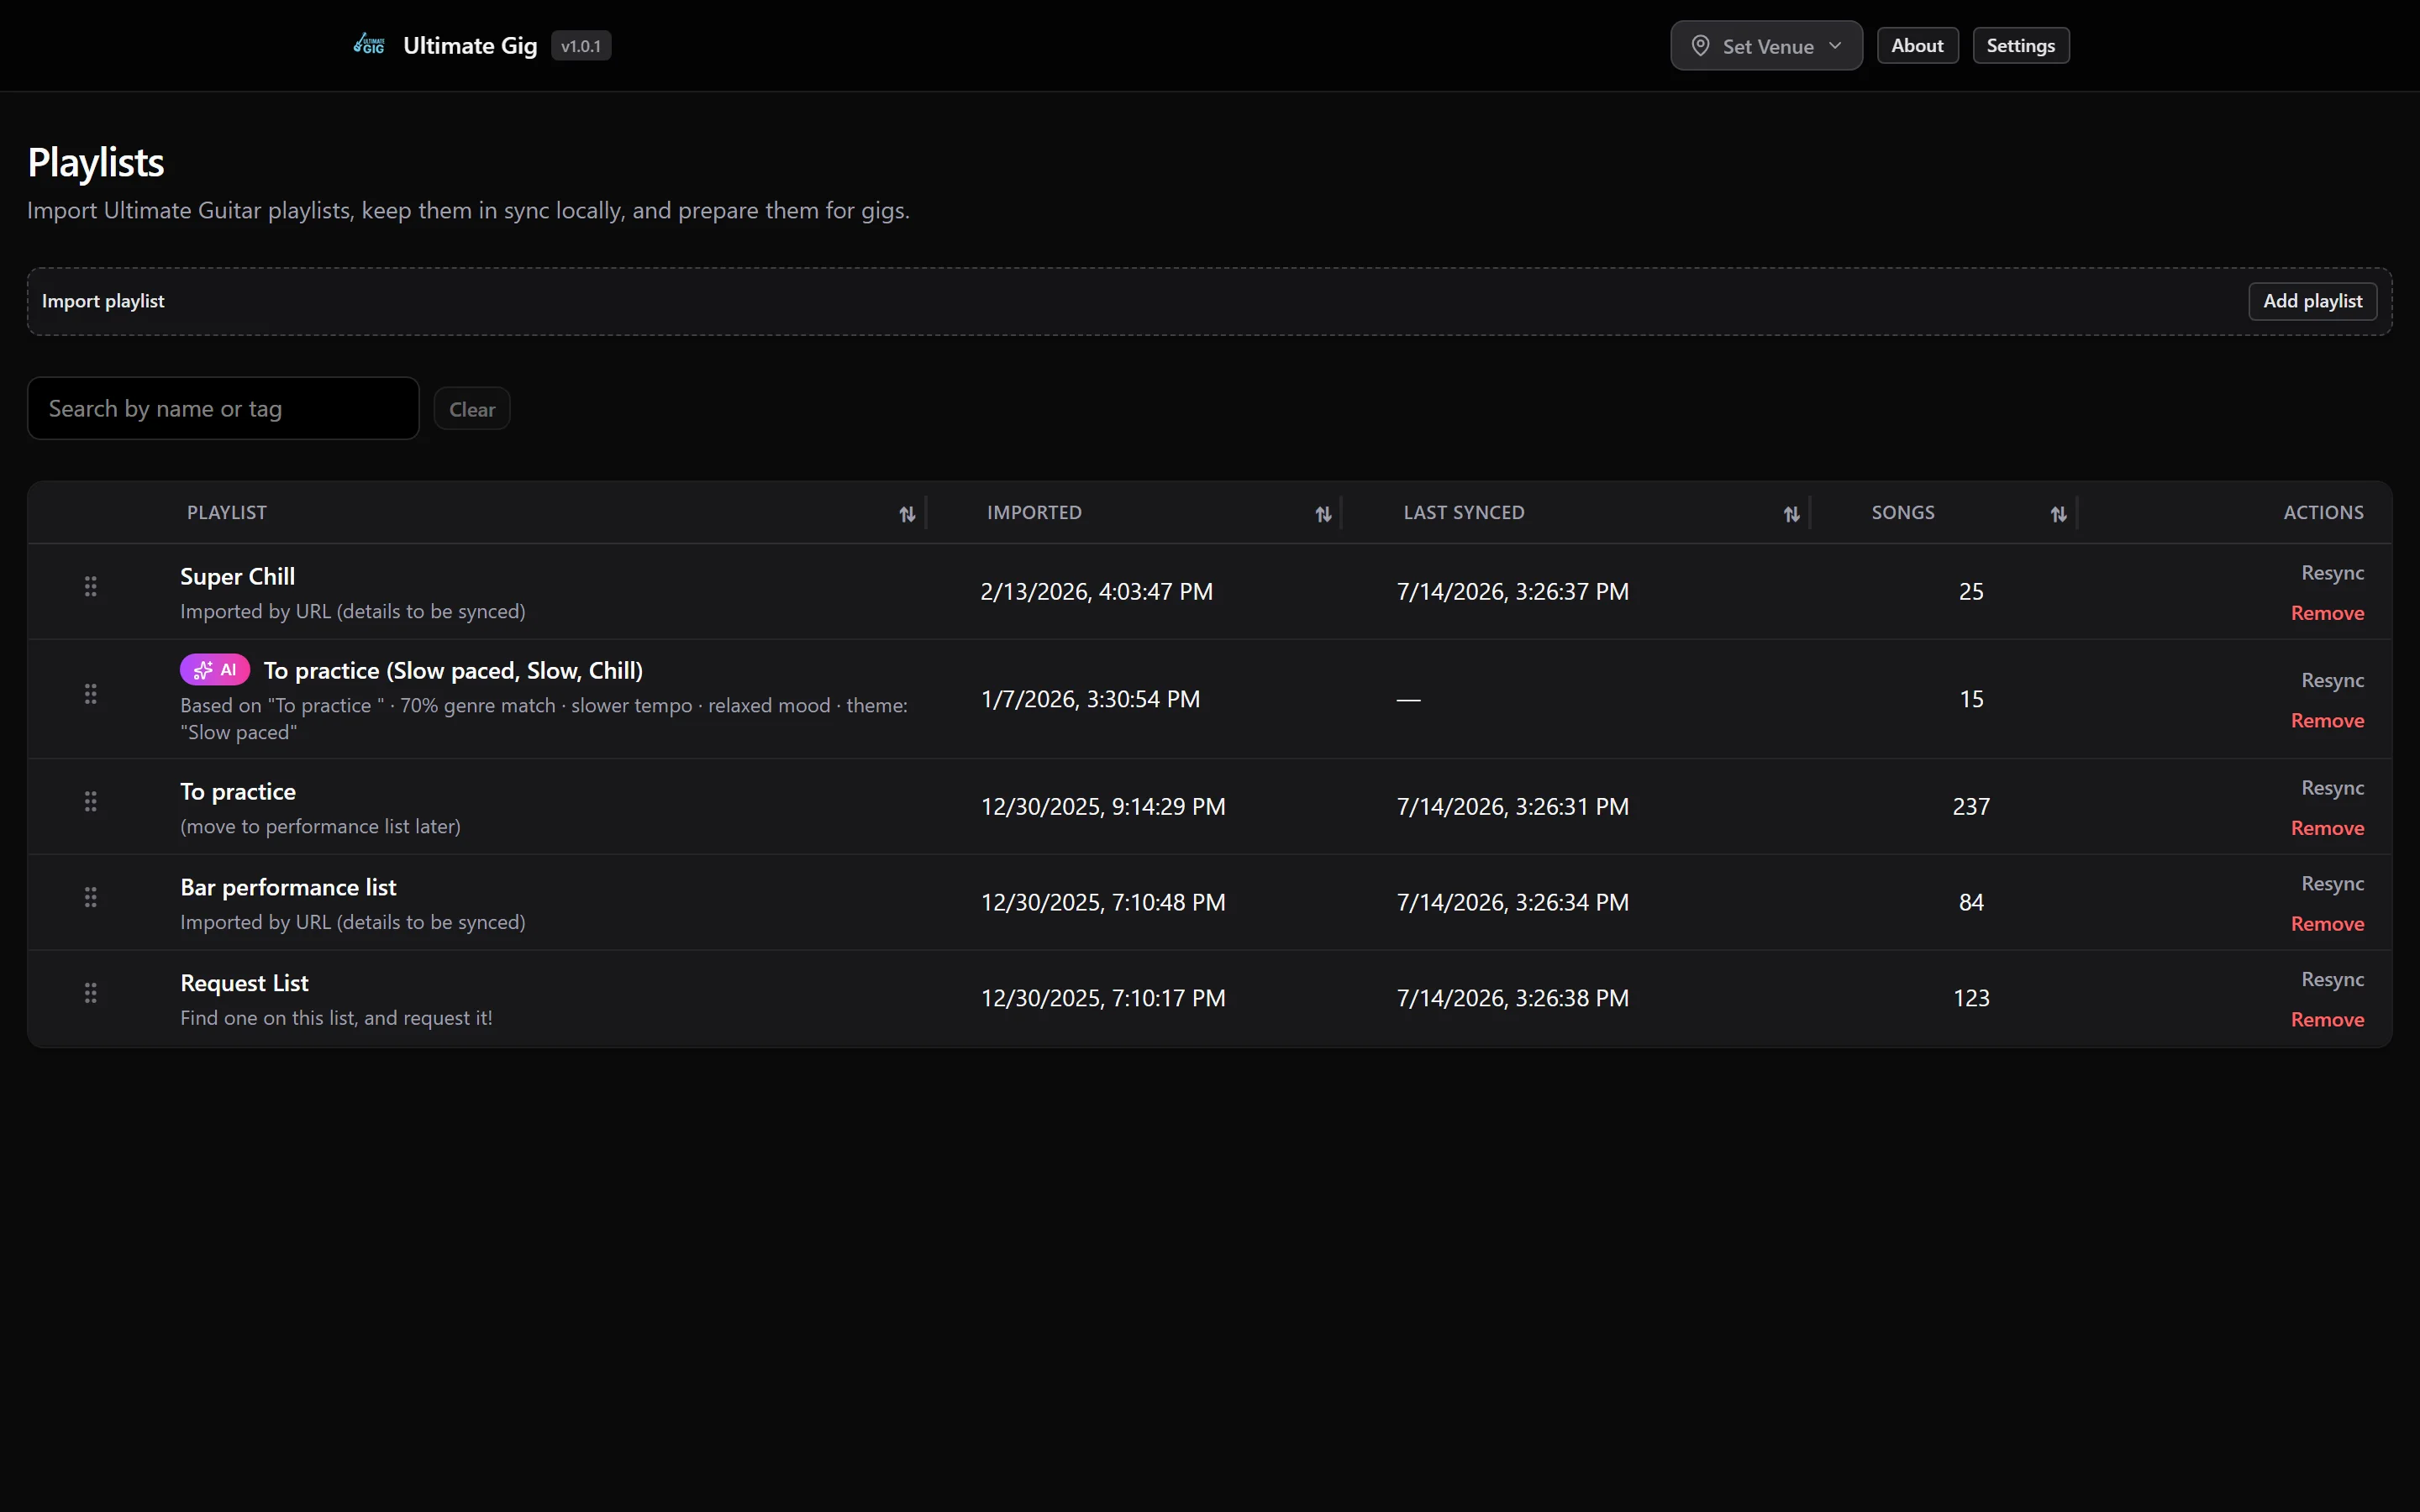Click the v1.0.1 version badge
Screen dimensions: 2420x1512
[x=581, y=46]
